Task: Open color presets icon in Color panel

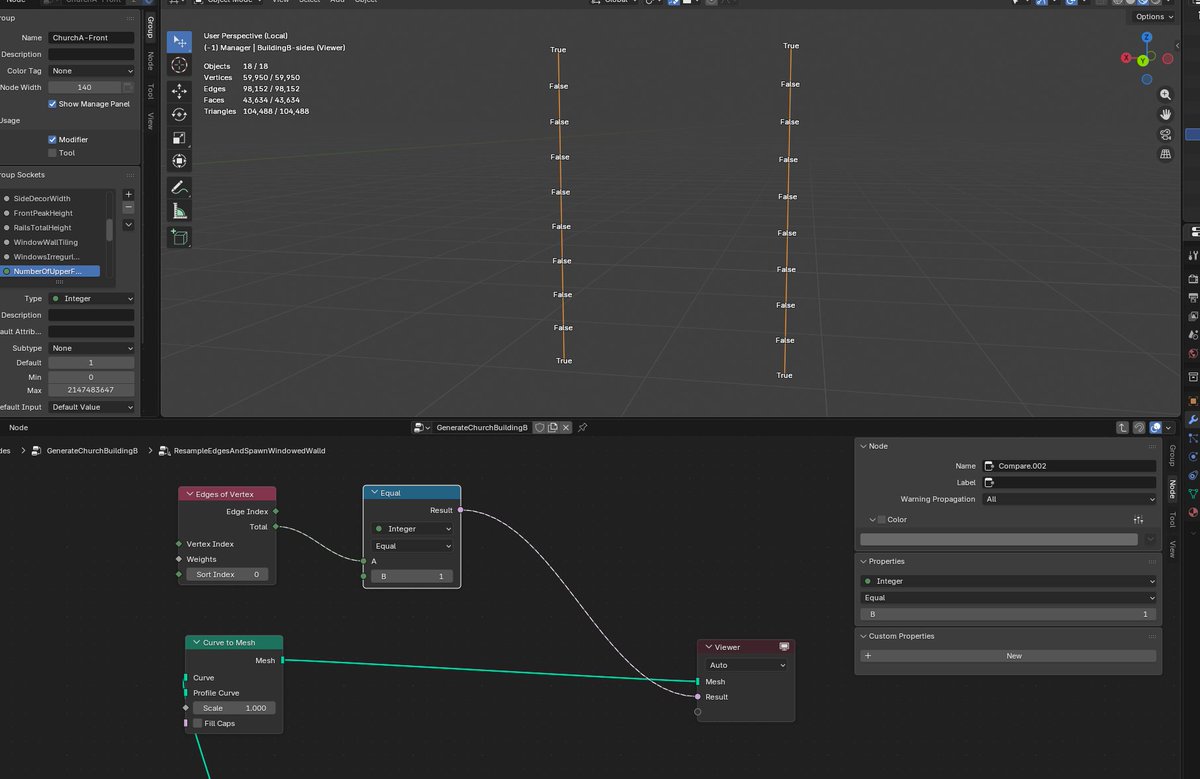Action: coord(1138,520)
